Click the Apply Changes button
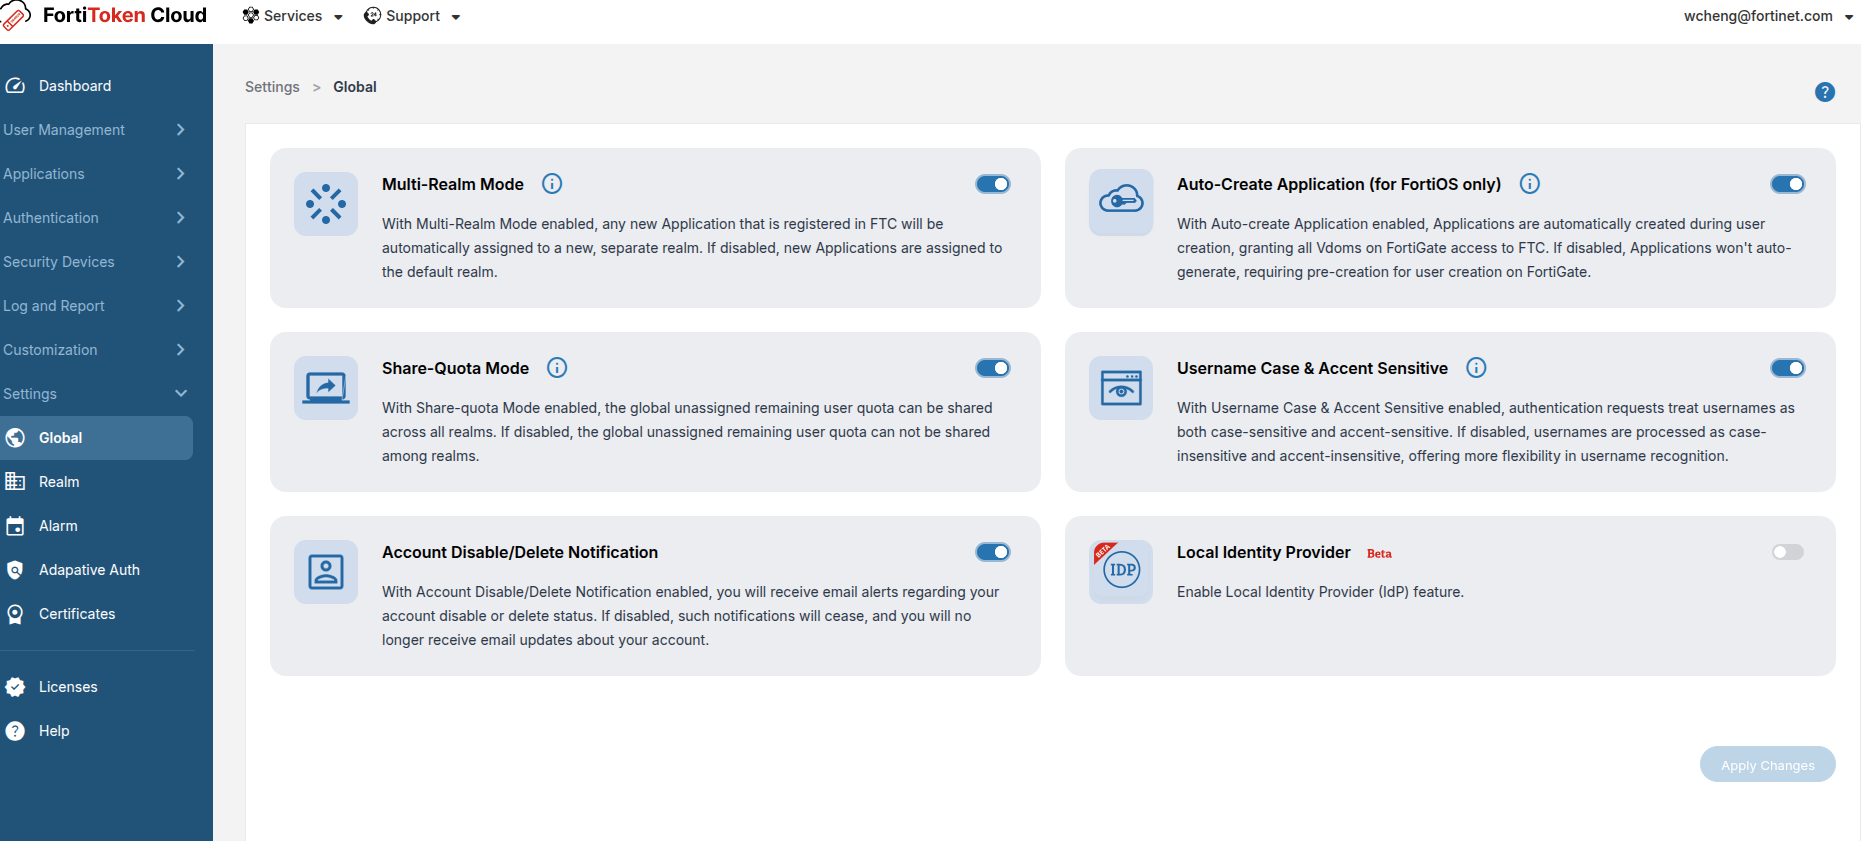The height and width of the screenshot is (841, 1861). point(1767,764)
